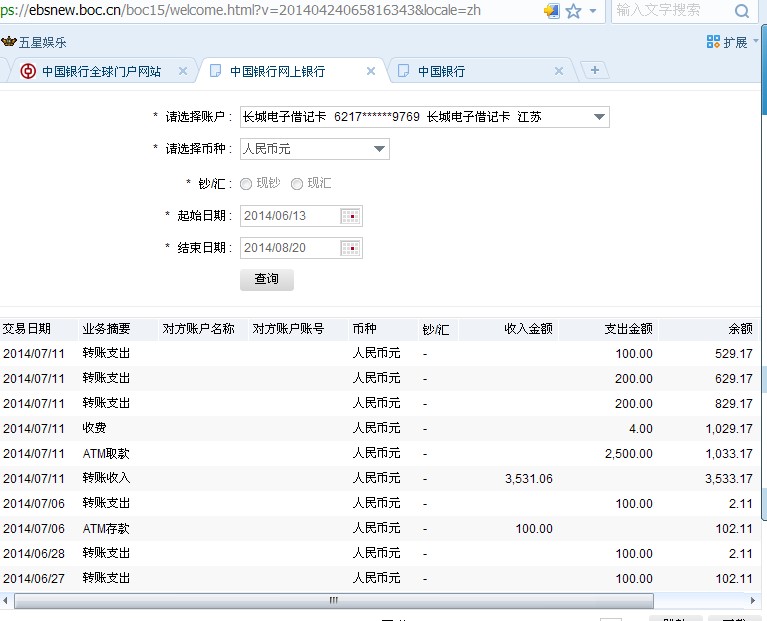767x621 pixels.
Task: Select the 现汇 radio button
Action: [x=296, y=184]
